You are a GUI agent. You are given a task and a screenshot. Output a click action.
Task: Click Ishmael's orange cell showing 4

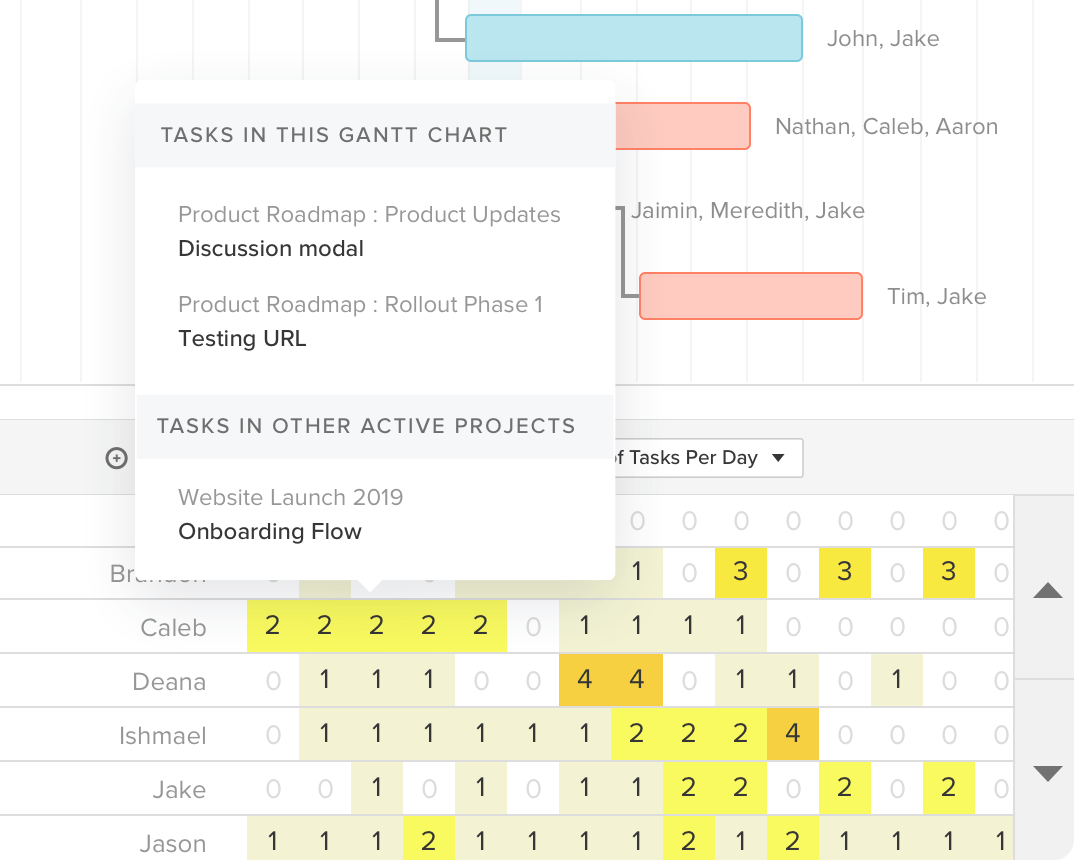793,735
